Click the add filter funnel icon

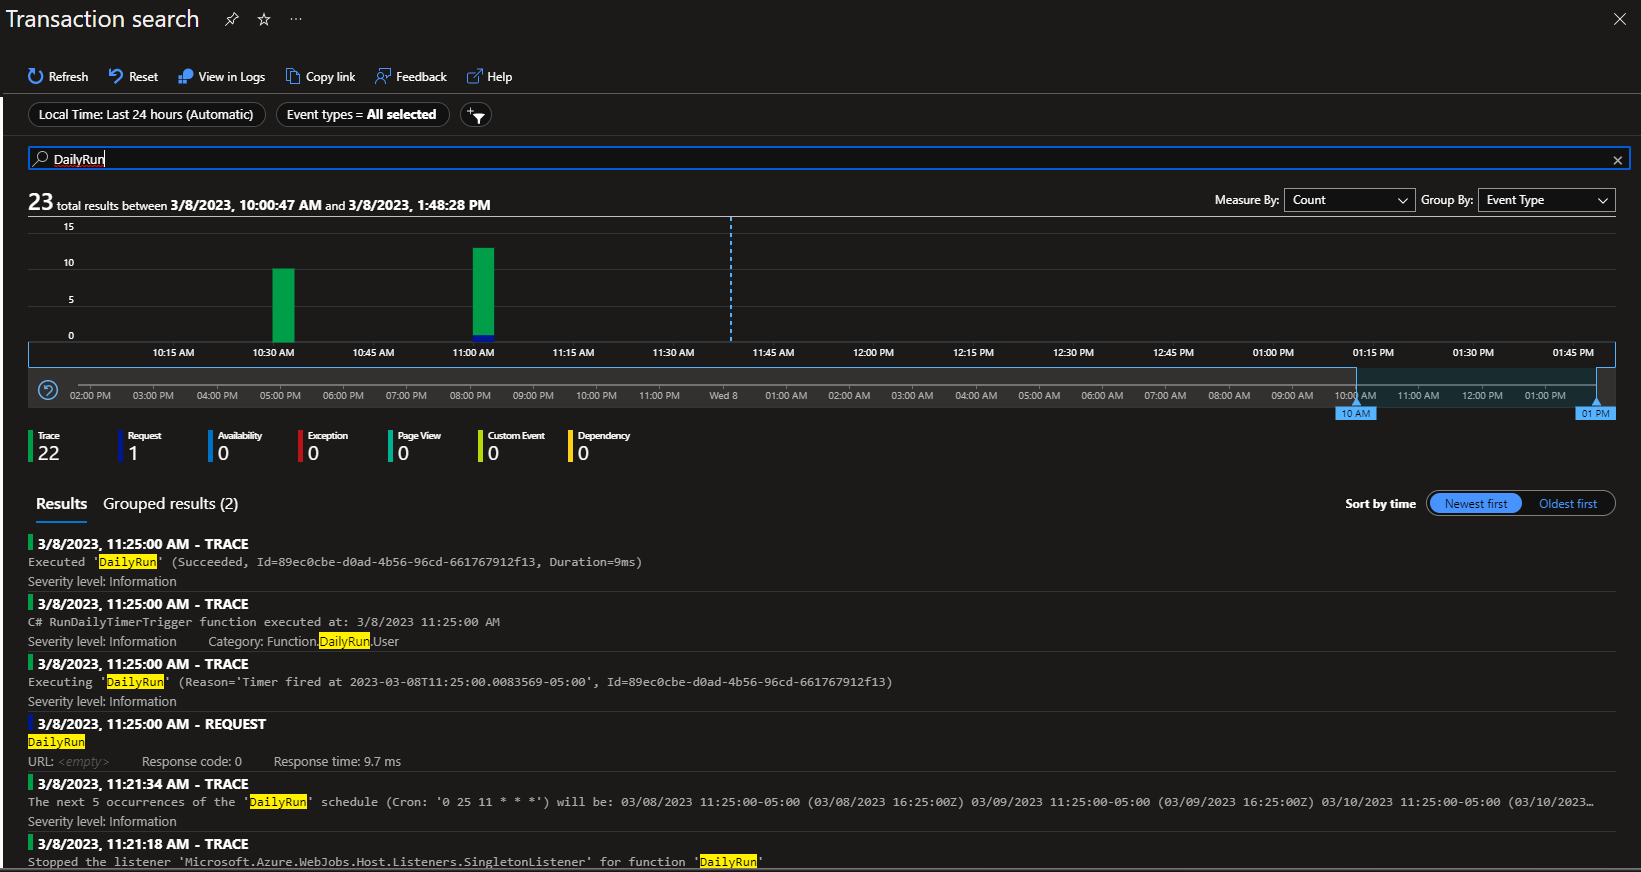476,115
